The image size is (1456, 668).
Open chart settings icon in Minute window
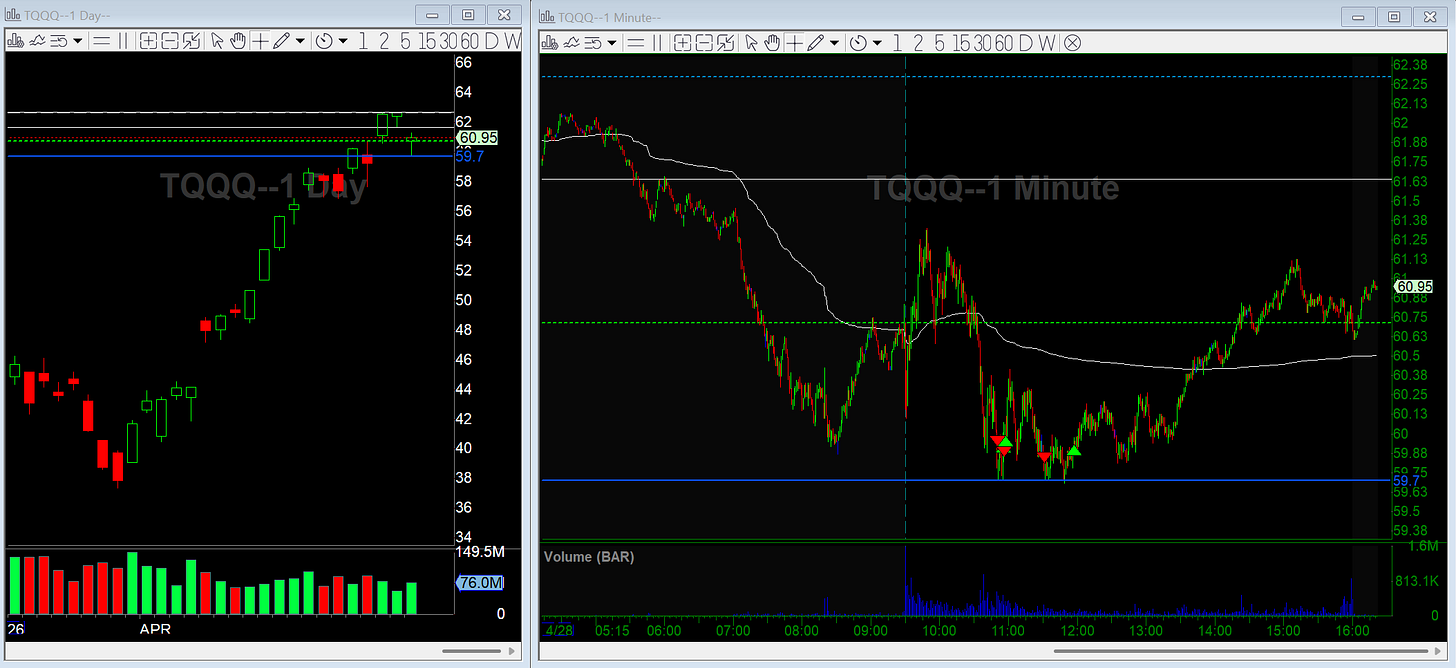tap(549, 42)
